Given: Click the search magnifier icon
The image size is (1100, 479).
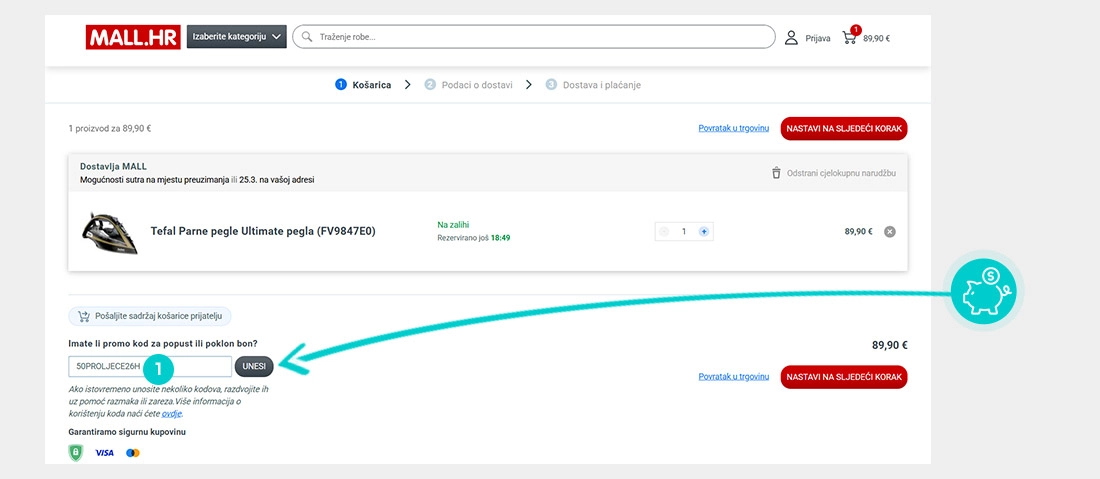Looking at the screenshot, I should pyautogui.click(x=308, y=37).
